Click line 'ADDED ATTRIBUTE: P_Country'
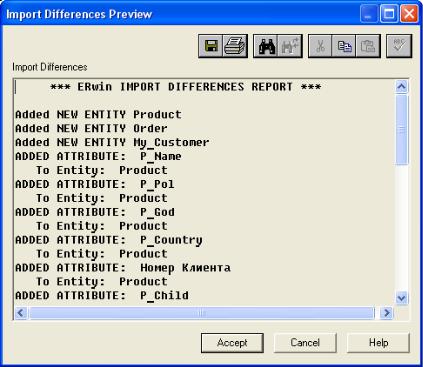Viewport: 423px width, 367px height. click(x=109, y=240)
